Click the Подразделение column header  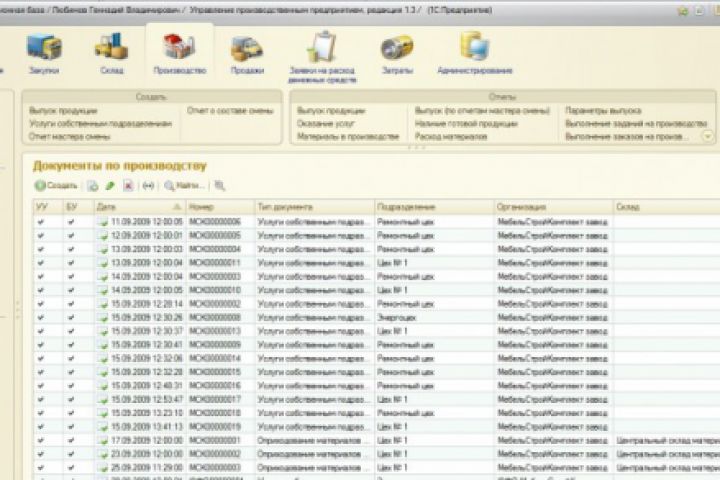(434, 207)
